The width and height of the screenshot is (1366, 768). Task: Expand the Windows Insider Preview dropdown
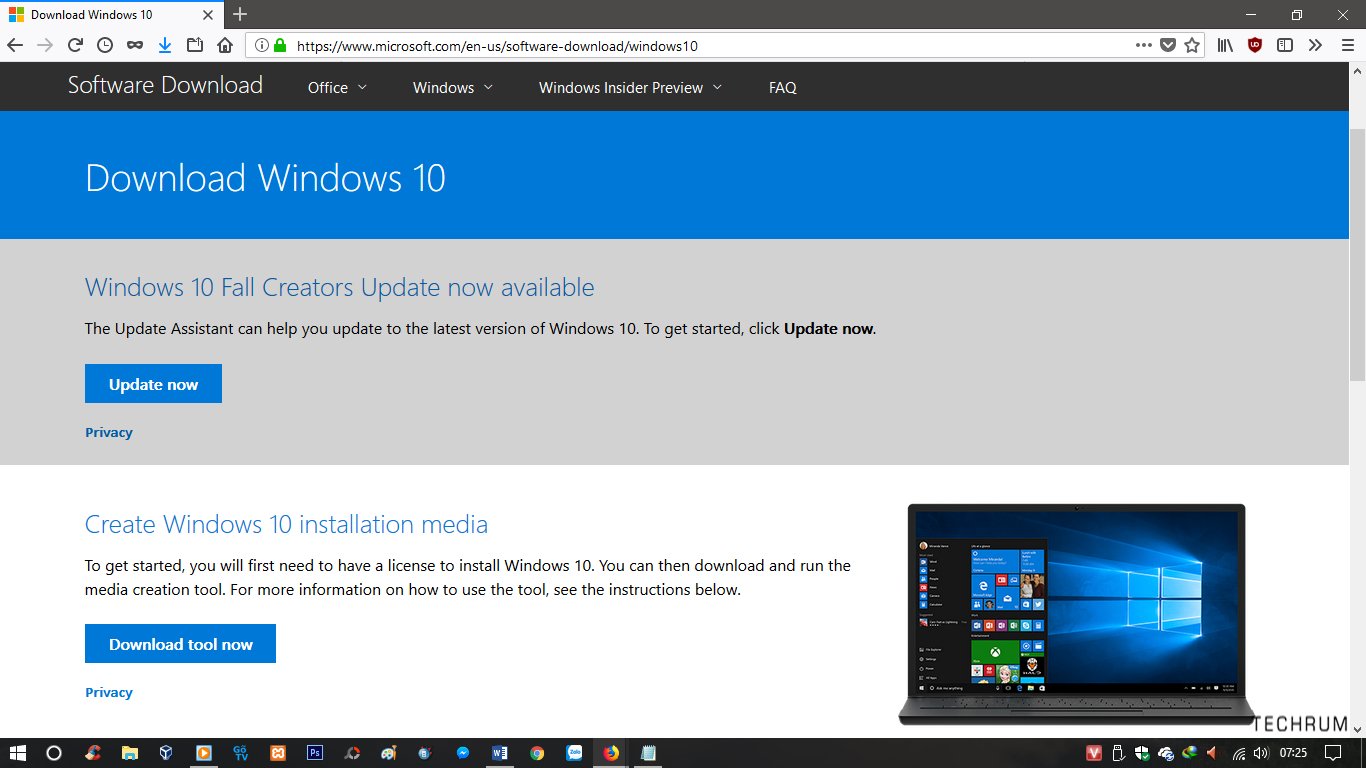pos(630,88)
